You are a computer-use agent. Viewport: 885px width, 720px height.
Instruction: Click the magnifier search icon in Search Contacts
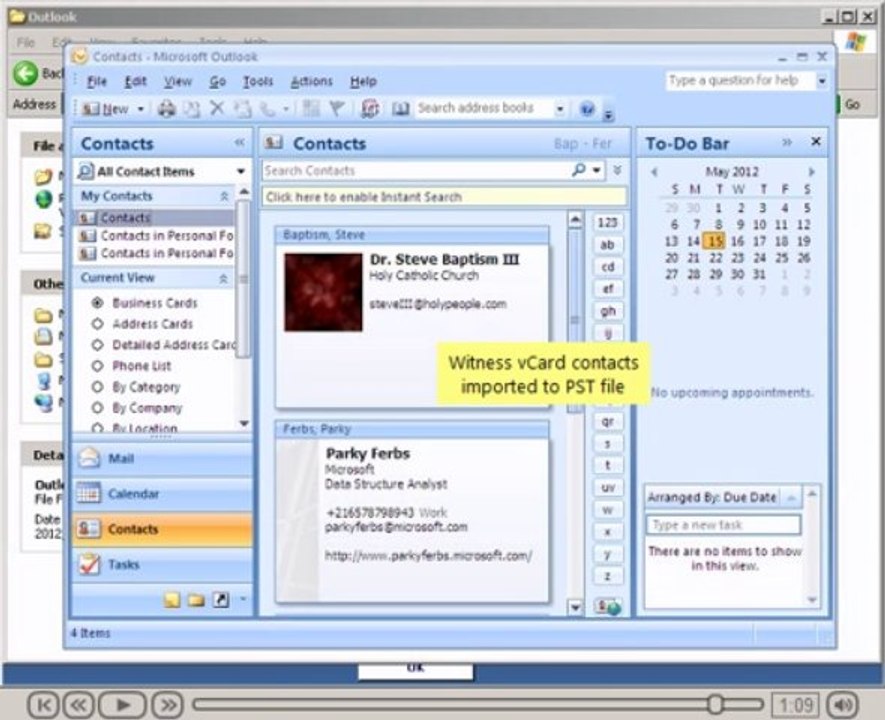(579, 169)
